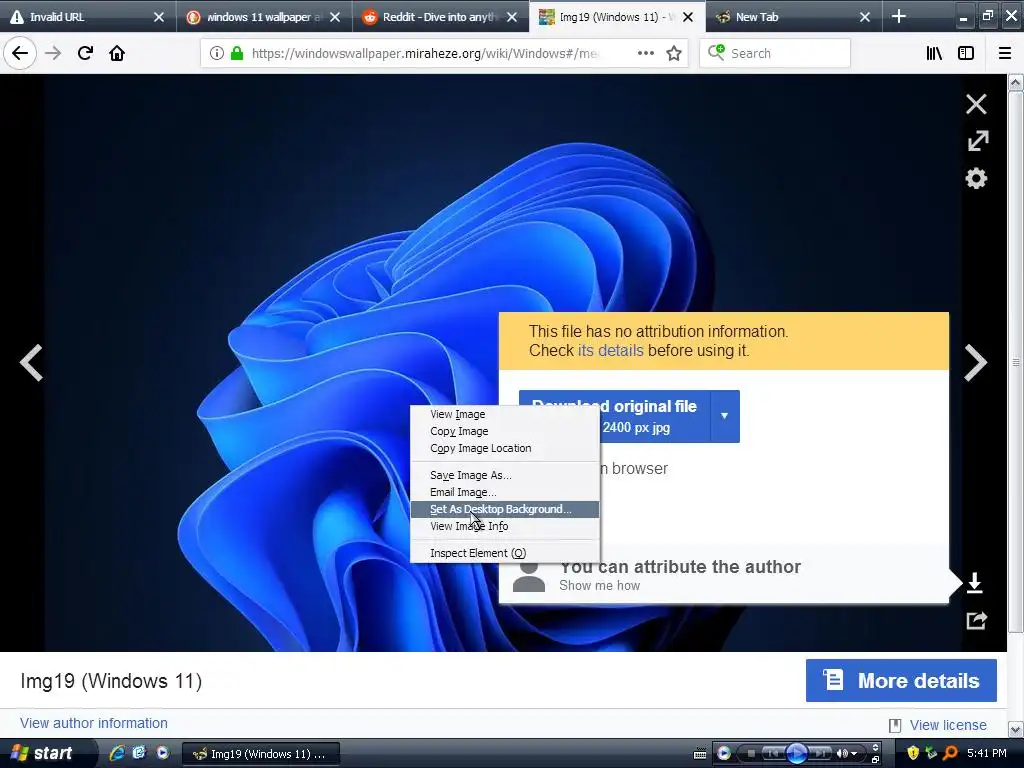Launch Internet Explorer from quick launch

(117, 753)
